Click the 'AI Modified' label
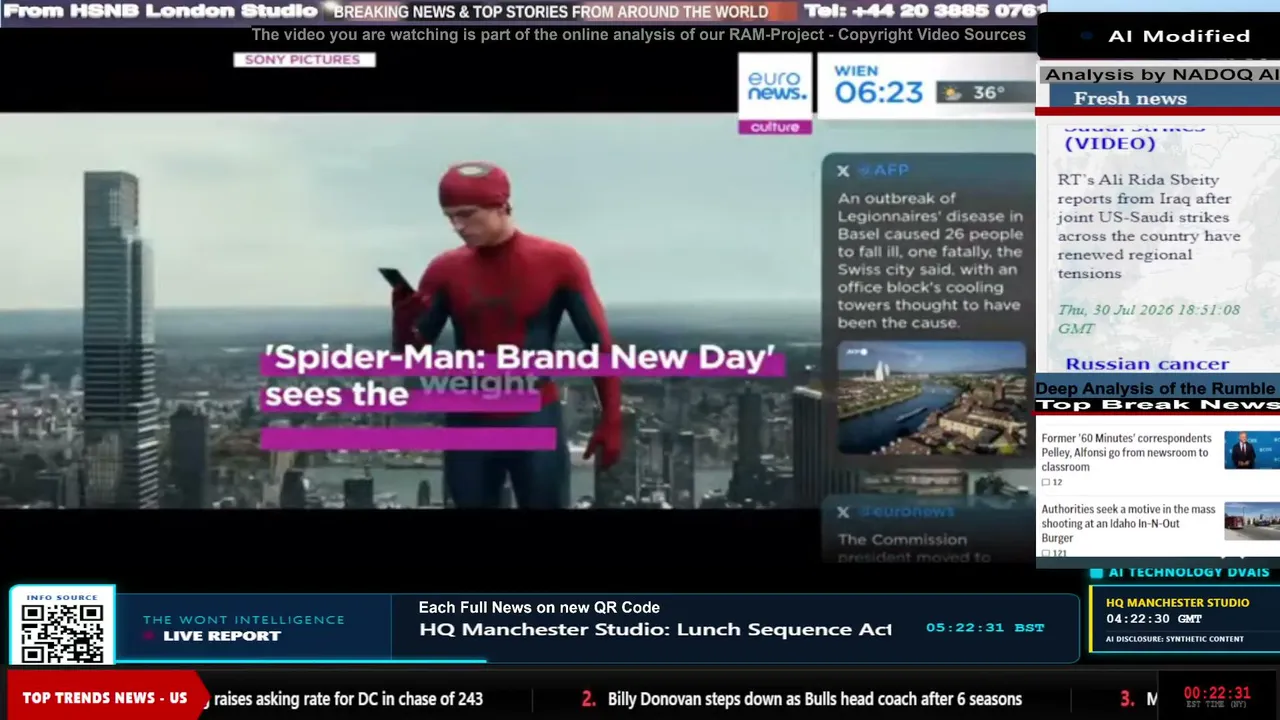1280x720 pixels. (x=1179, y=36)
